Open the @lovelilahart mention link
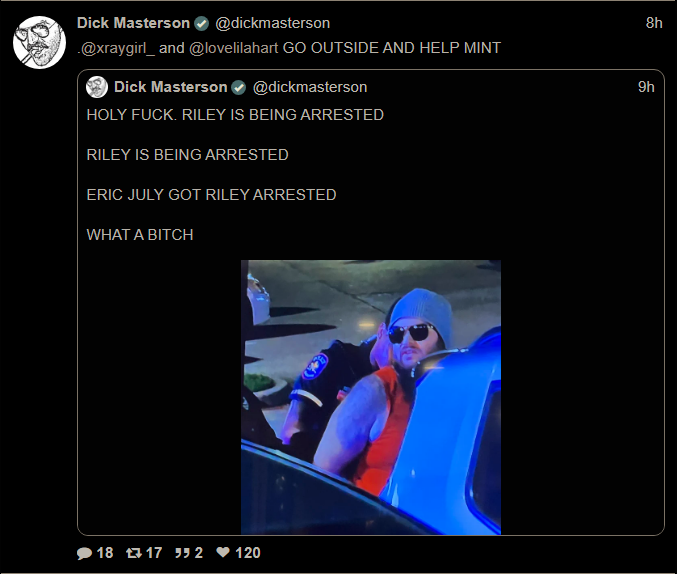Image resolution: width=677 pixels, height=574 pixels. pyautogui.click(x=234, y=48)
